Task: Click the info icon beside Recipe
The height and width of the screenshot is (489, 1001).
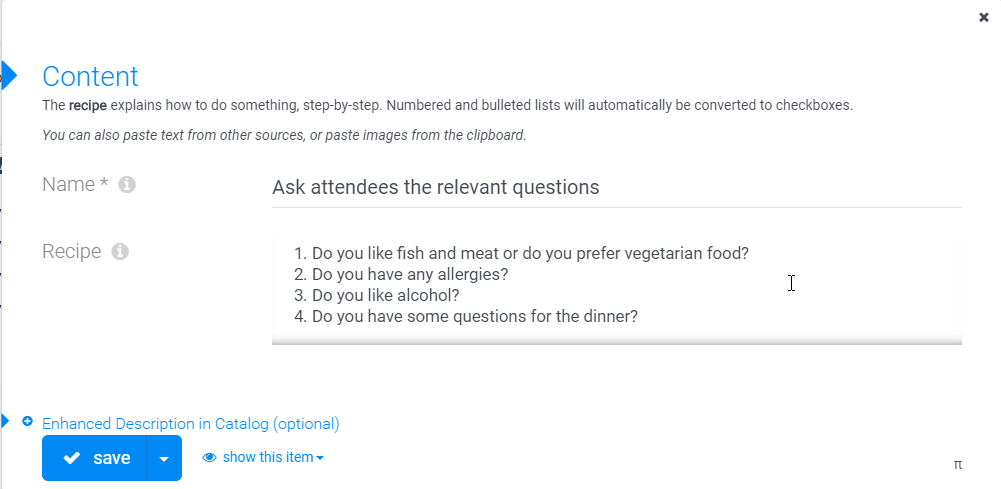Action: tap(120, 252)
